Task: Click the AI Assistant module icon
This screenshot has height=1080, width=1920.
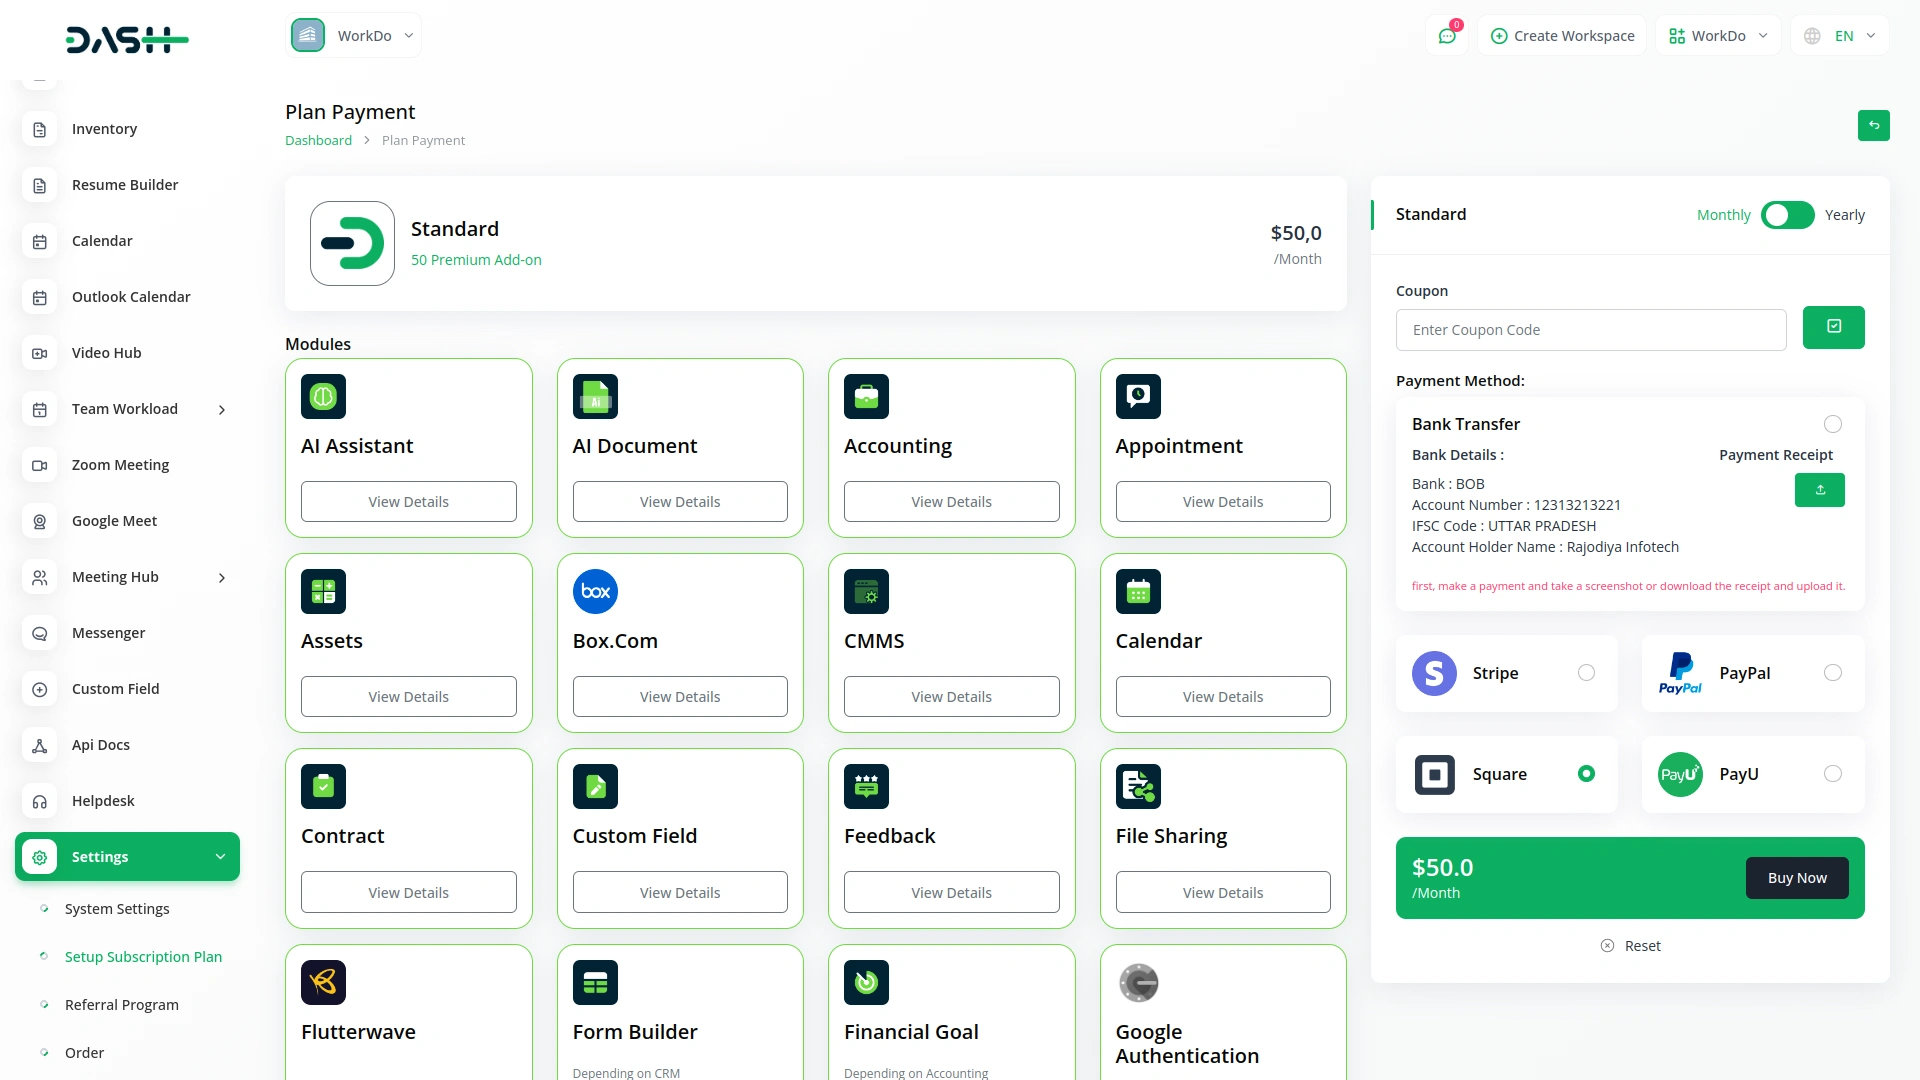Action: click(323, 396)
